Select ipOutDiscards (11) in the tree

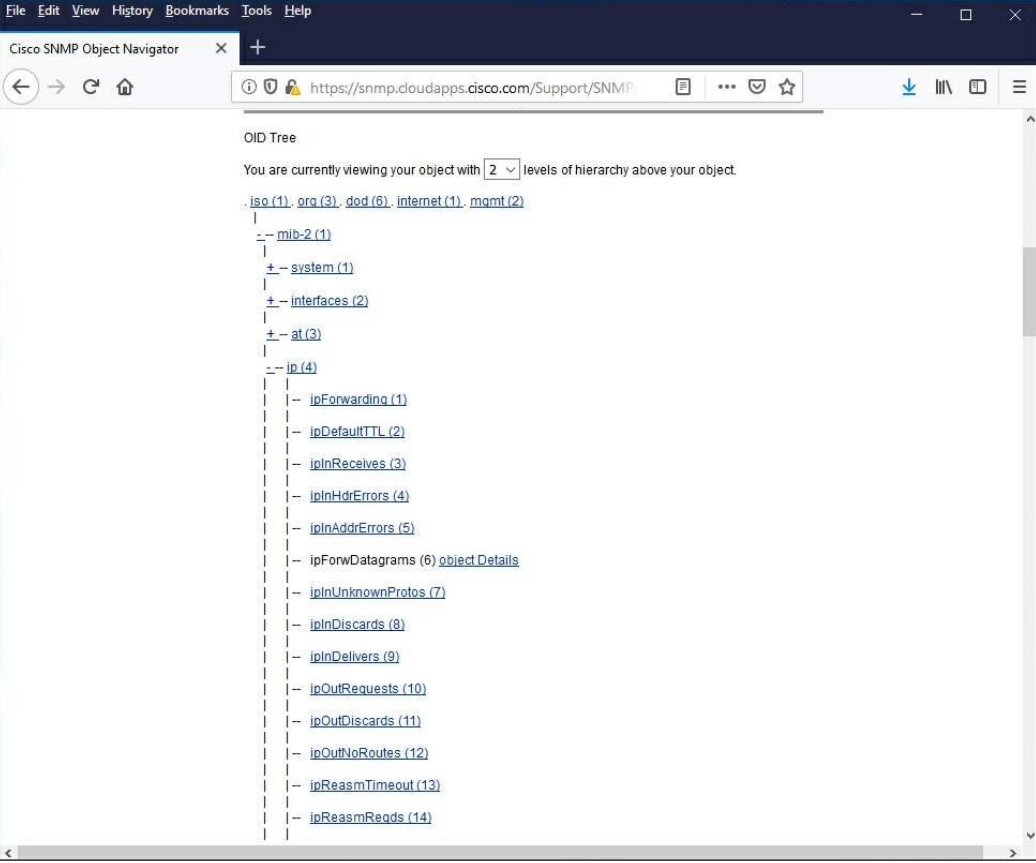pyautogui.click(x=365, y=721)
